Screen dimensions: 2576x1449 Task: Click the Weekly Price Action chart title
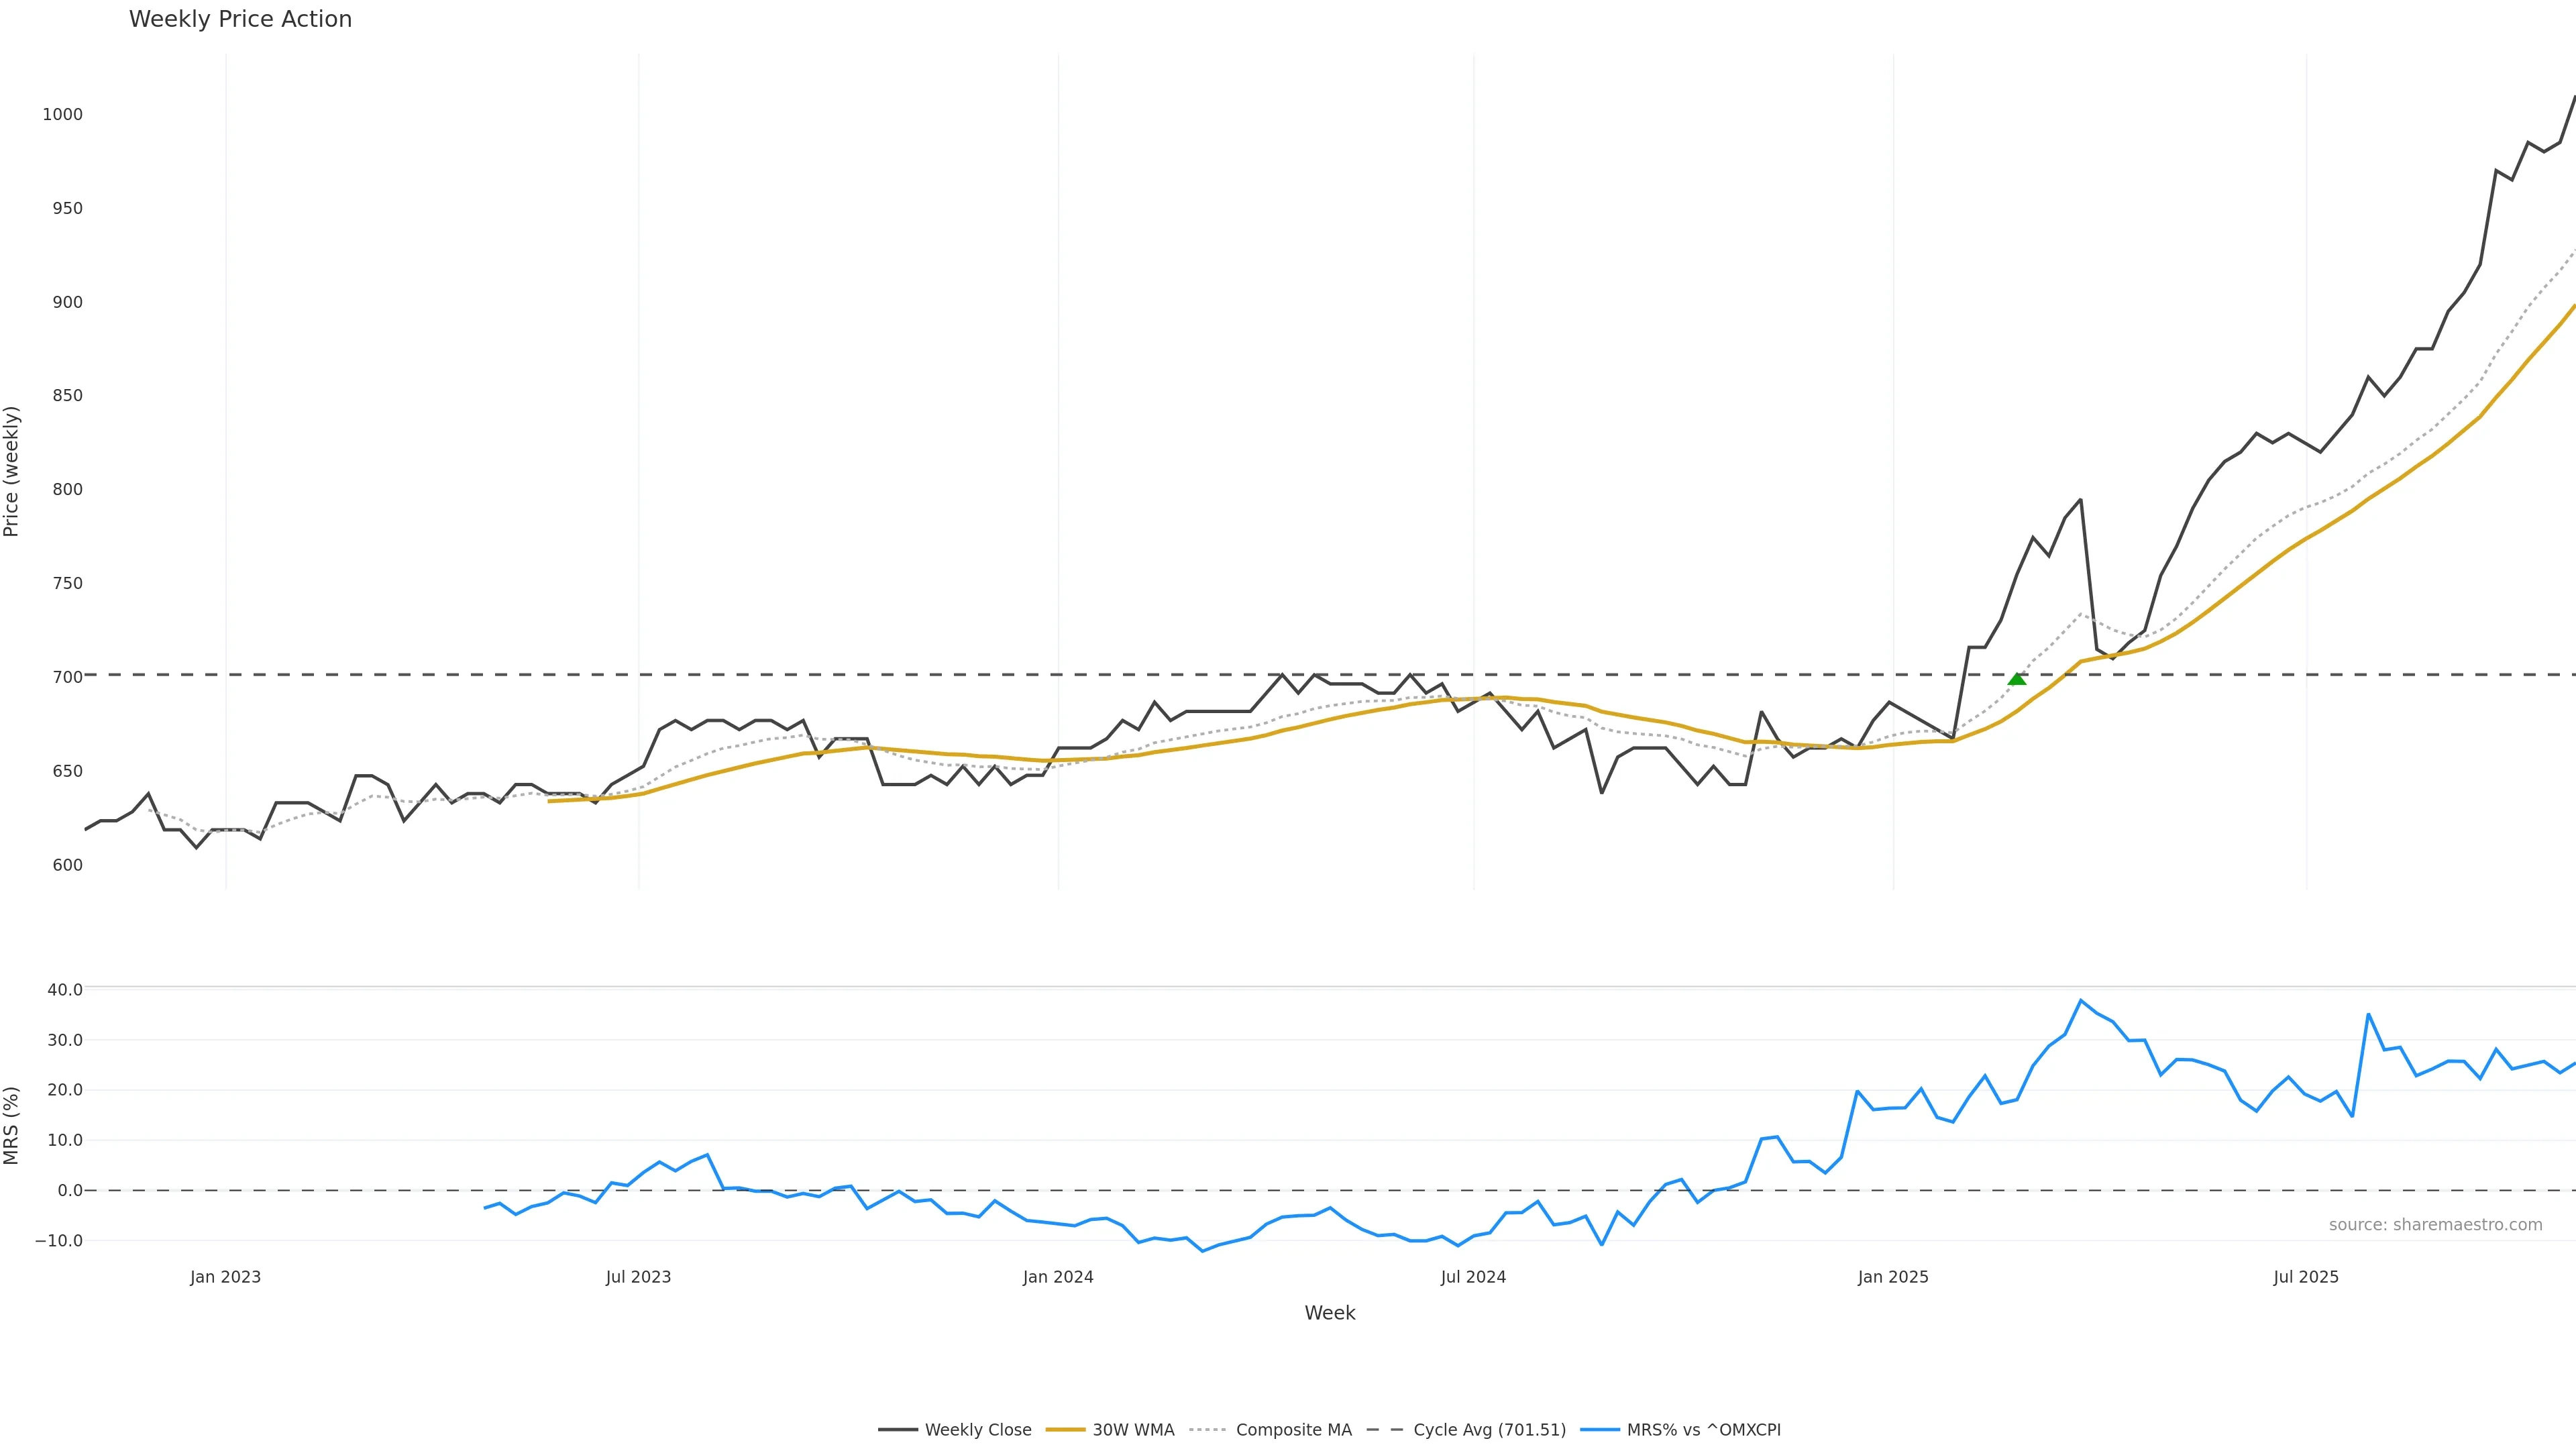240,19
